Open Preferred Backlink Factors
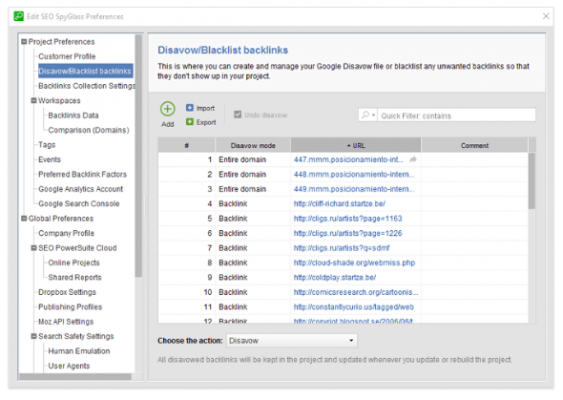563x400 pixels. coord(82,174)
